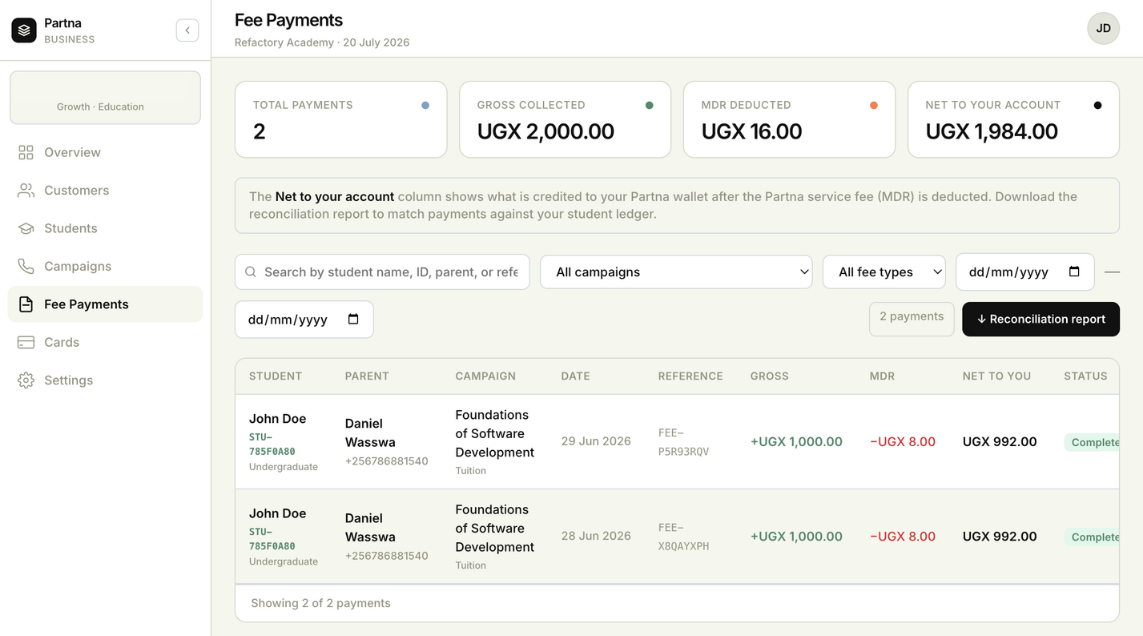The image size is (1143, 636).
Task: Click the Settings gear icon
Action: (26, 380)
